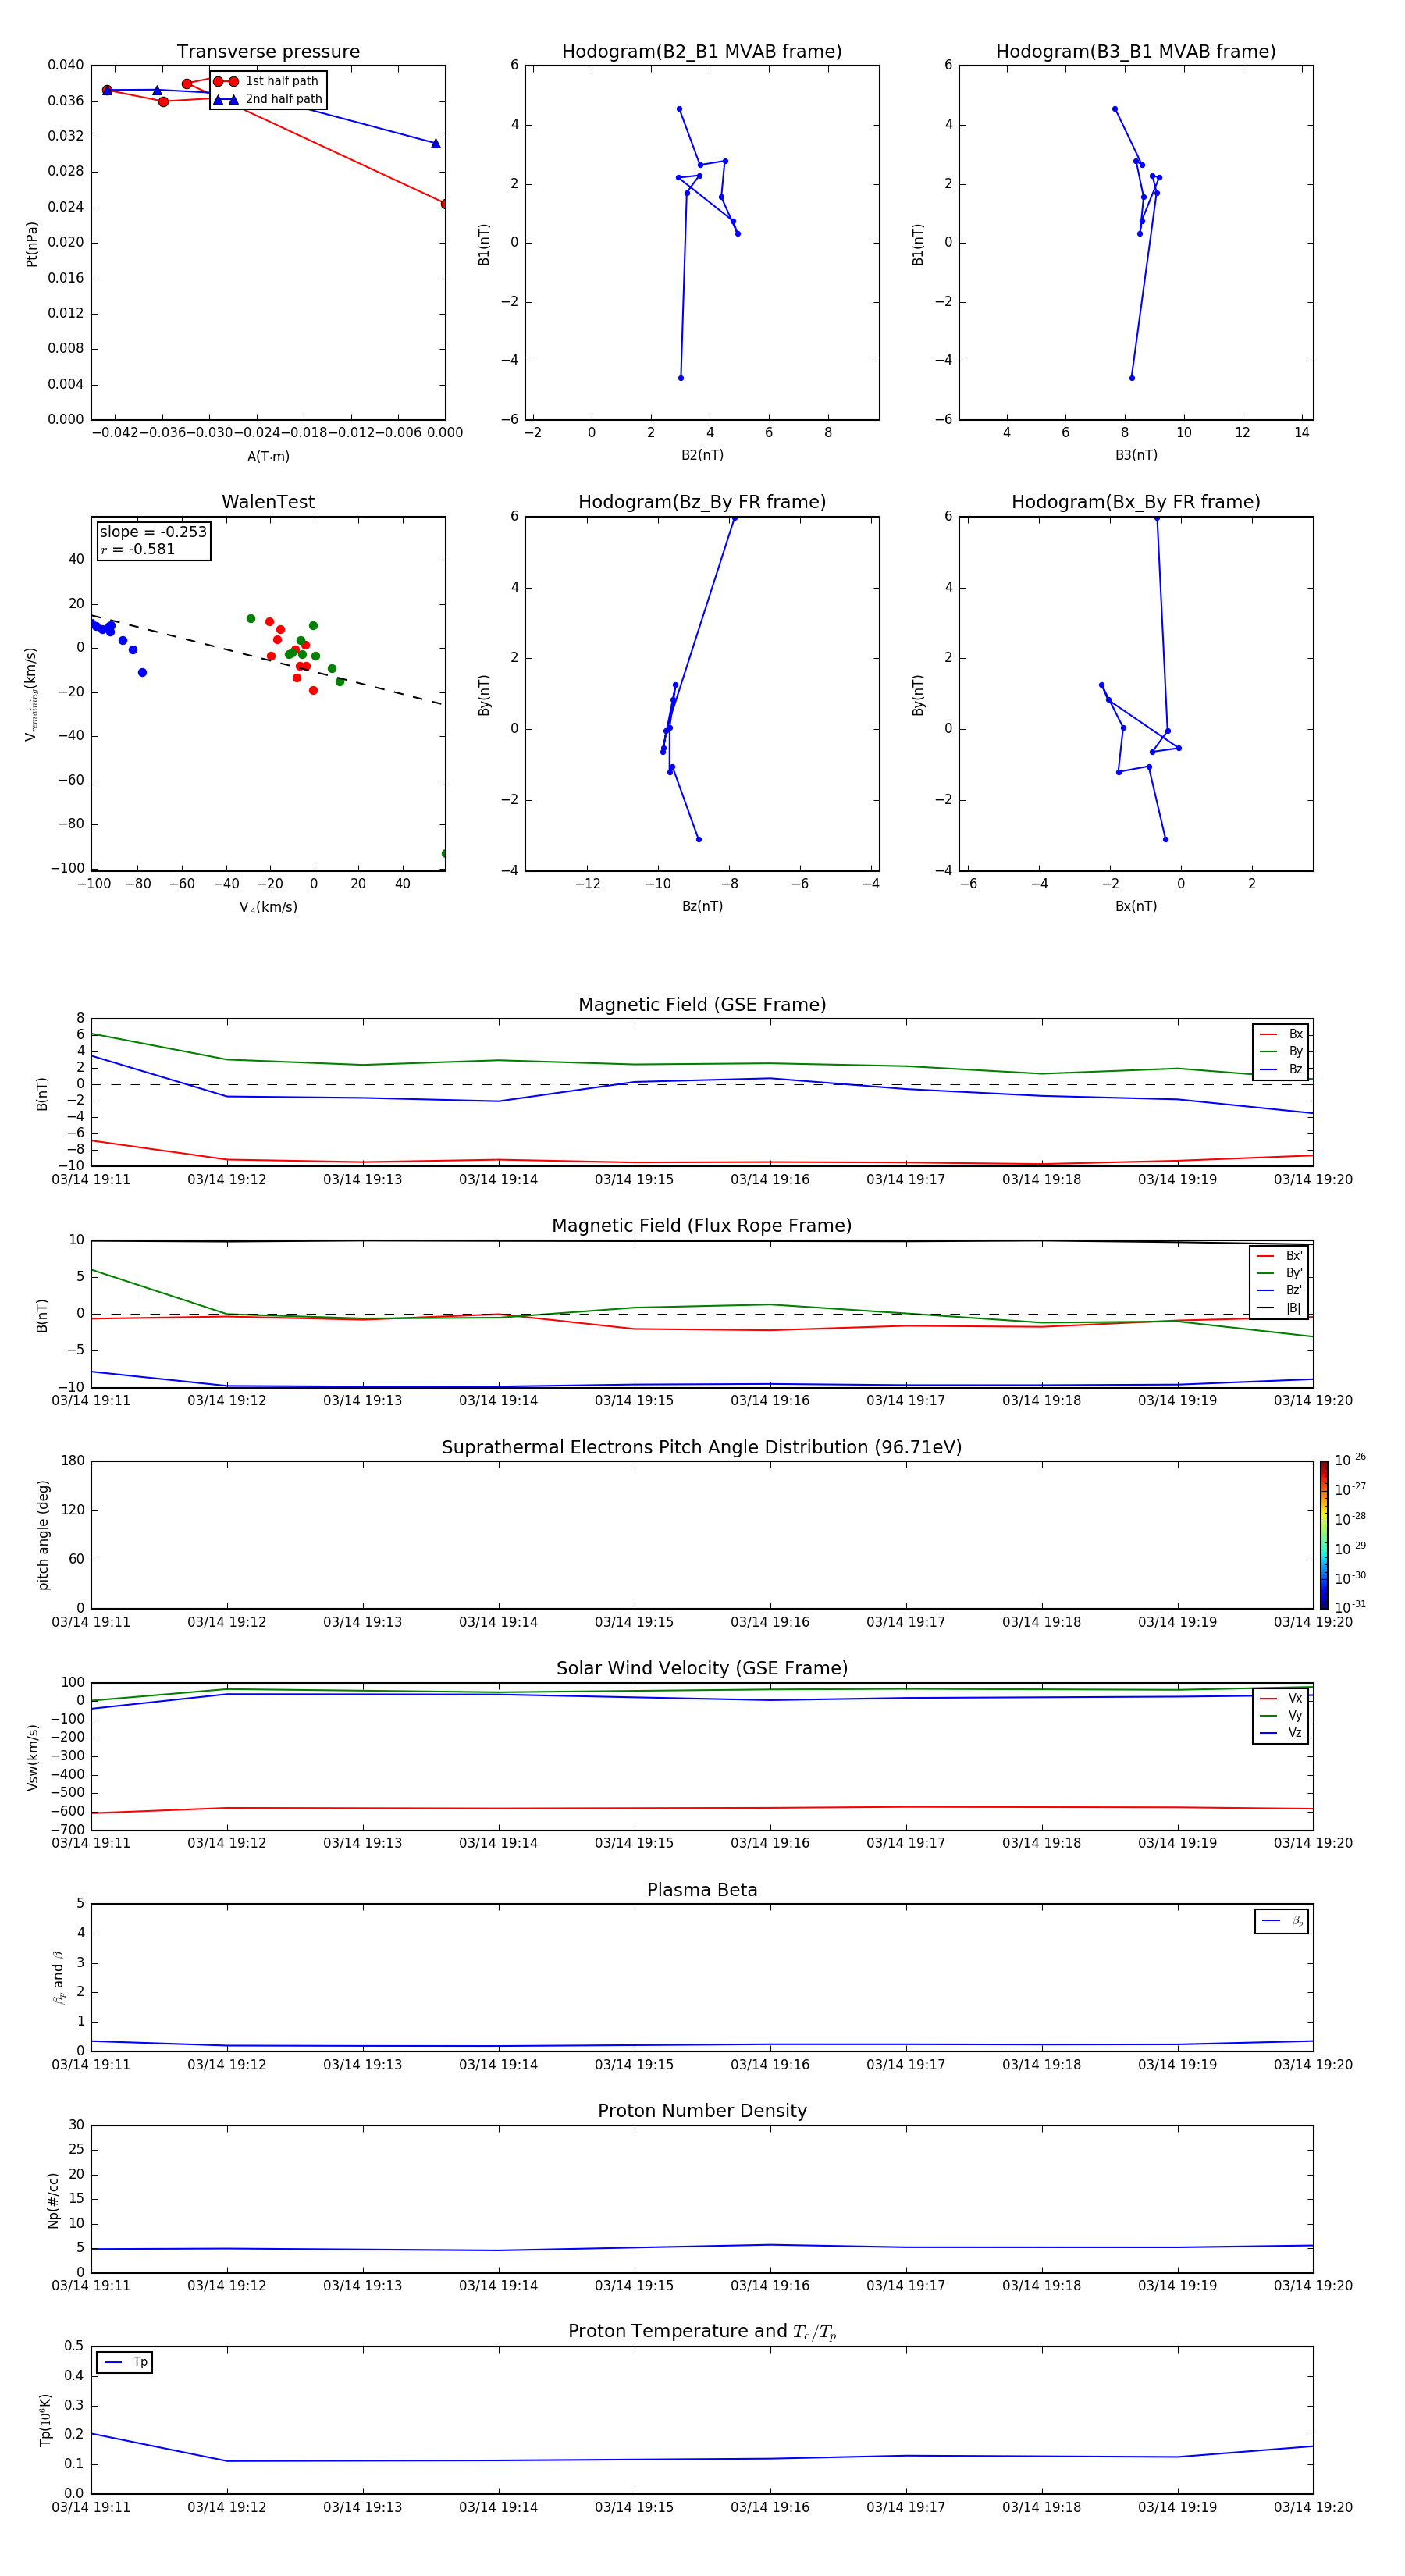This screenshot has height=2576, width=1405.
Task: Click the 'B2(nT)' x-axis label
Action: pos(702,455)
